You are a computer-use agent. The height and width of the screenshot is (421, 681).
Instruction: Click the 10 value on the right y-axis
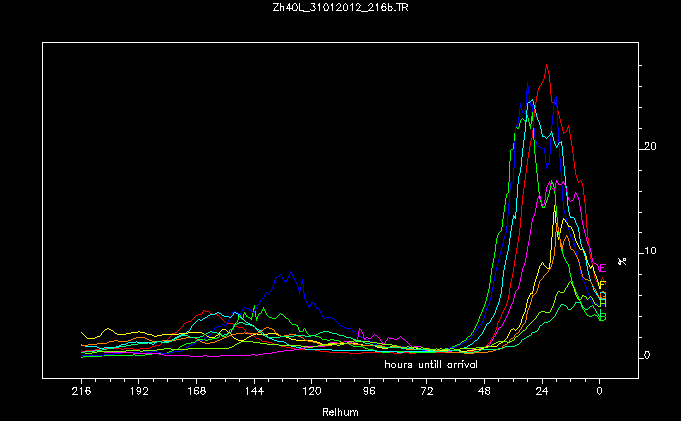[650, 250]
